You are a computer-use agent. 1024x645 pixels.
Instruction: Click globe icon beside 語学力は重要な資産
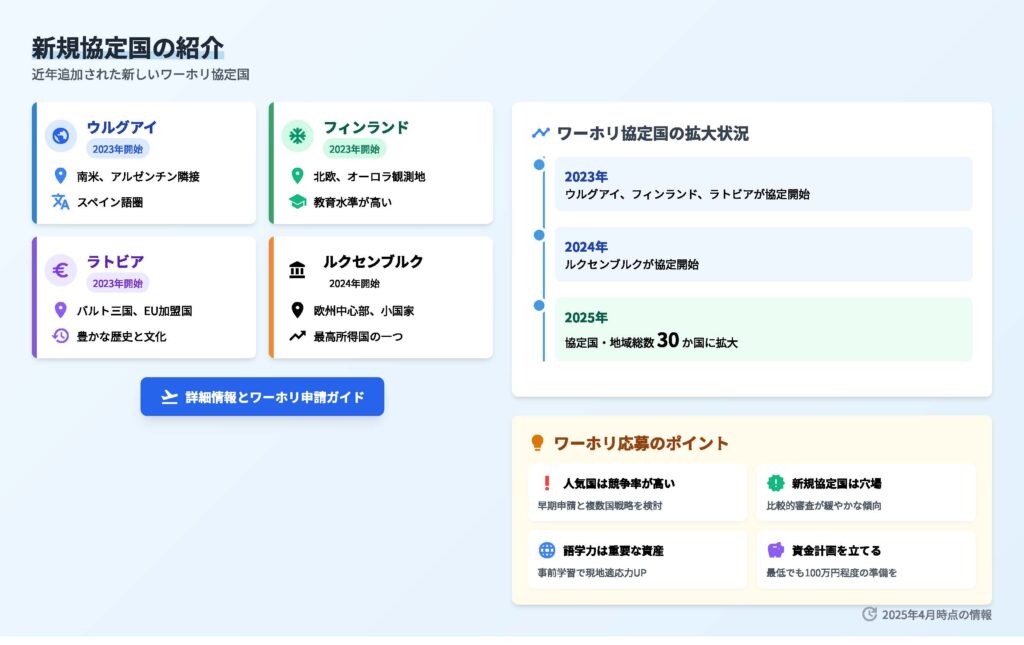click(x=547, y=550)
